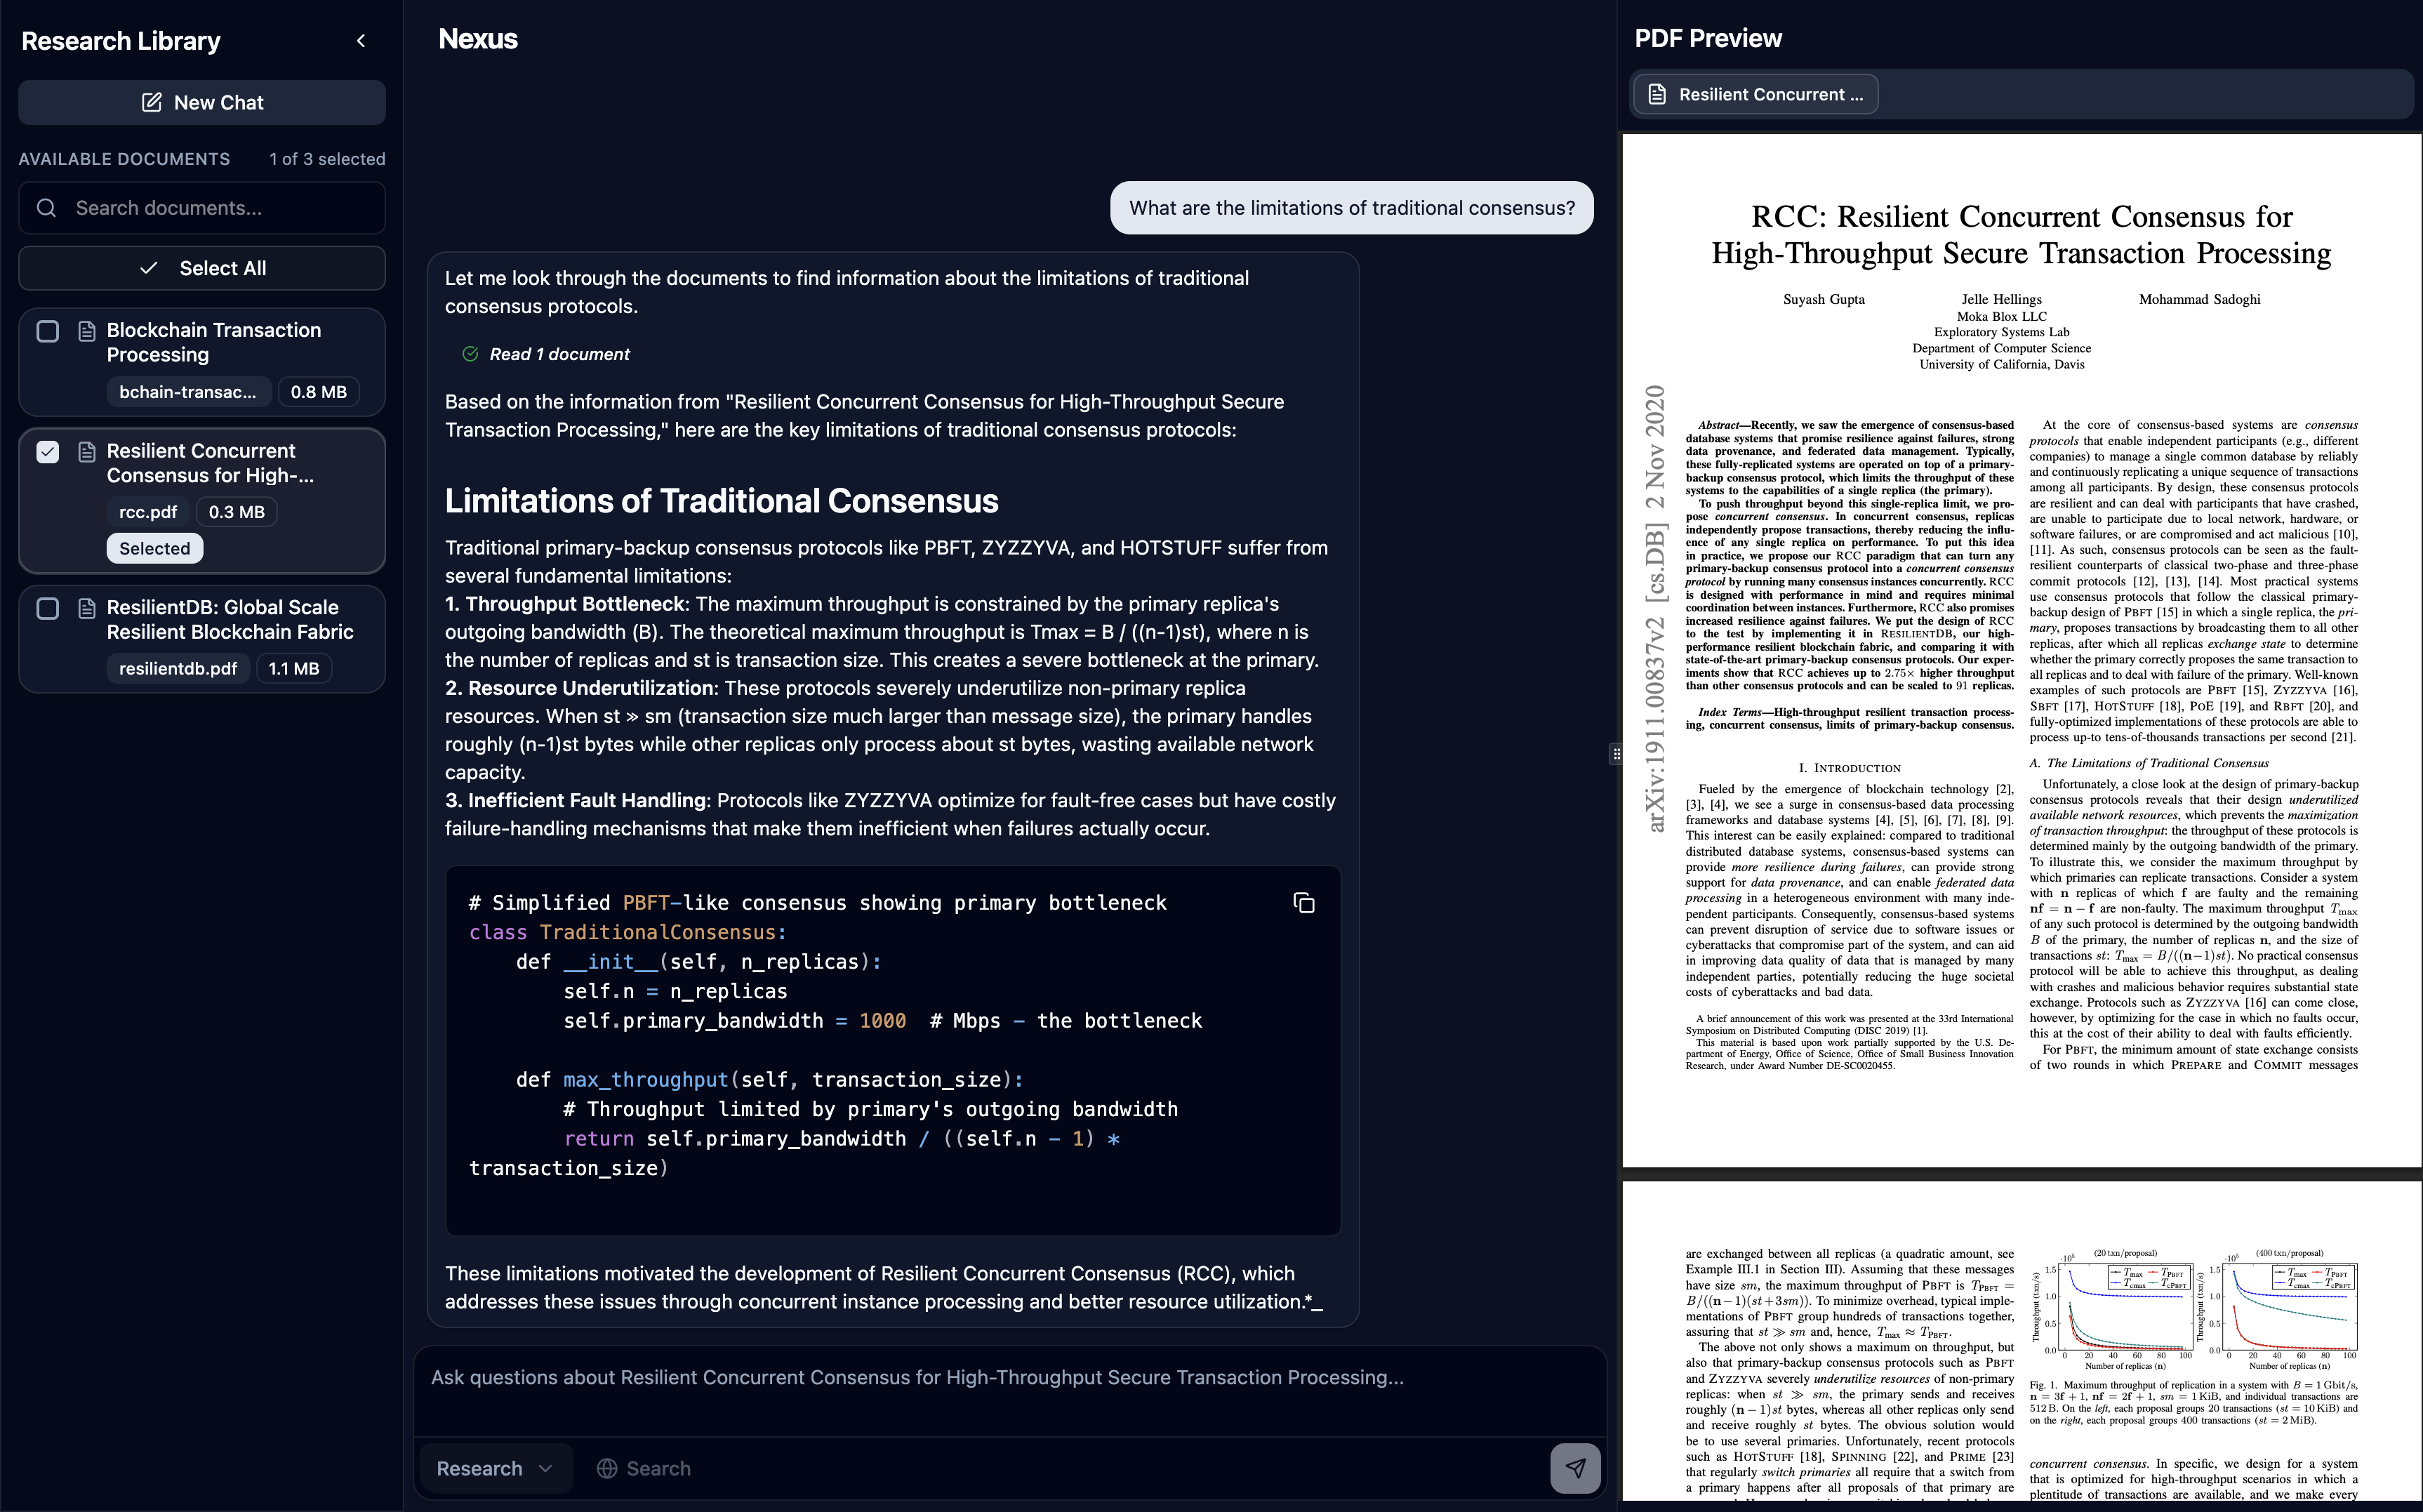Click the Search documents input field
Viewport: 2423px width, 1512px height.
tap(220, 208)
